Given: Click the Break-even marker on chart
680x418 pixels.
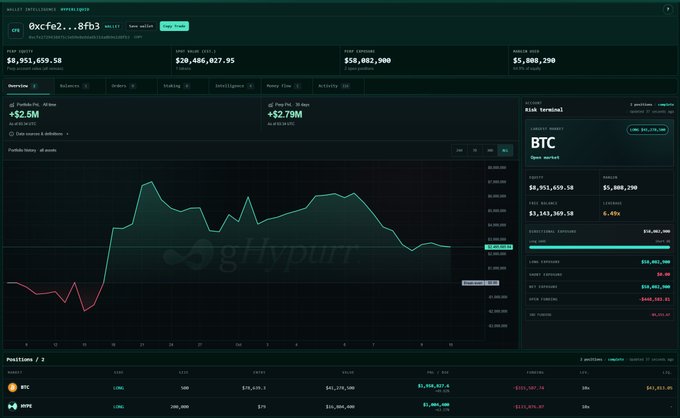Looking at the screenshot, I should 480,283.
